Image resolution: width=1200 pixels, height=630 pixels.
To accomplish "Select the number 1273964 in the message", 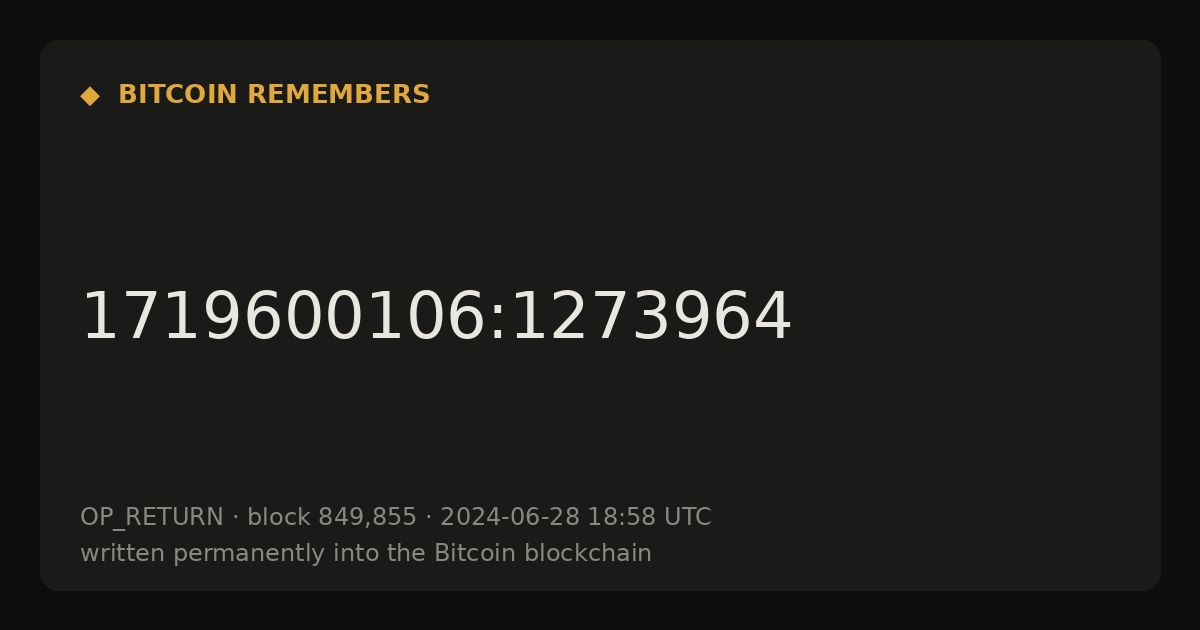I will [x=650, y=318].
